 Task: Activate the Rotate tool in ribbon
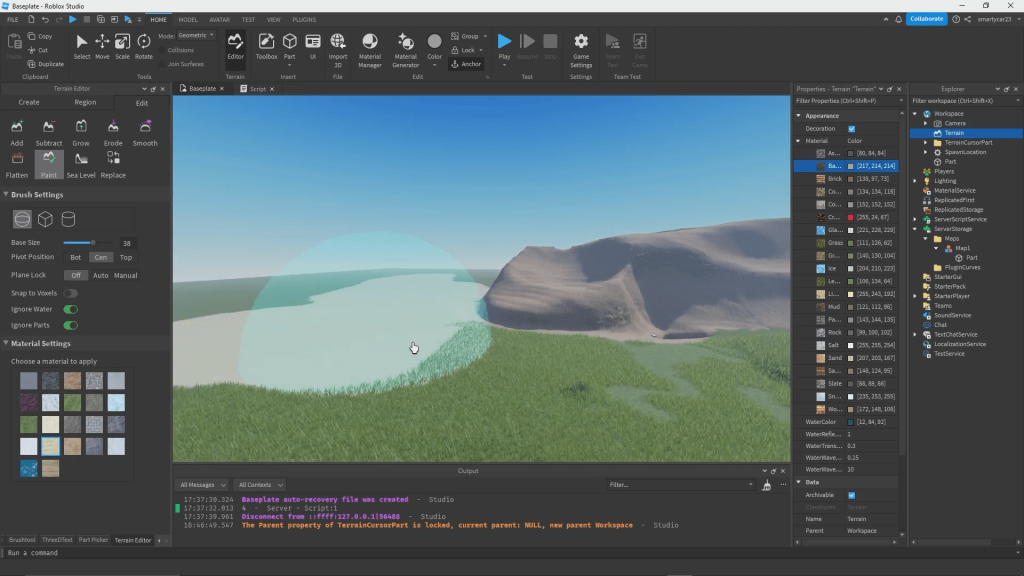point(144,47)
